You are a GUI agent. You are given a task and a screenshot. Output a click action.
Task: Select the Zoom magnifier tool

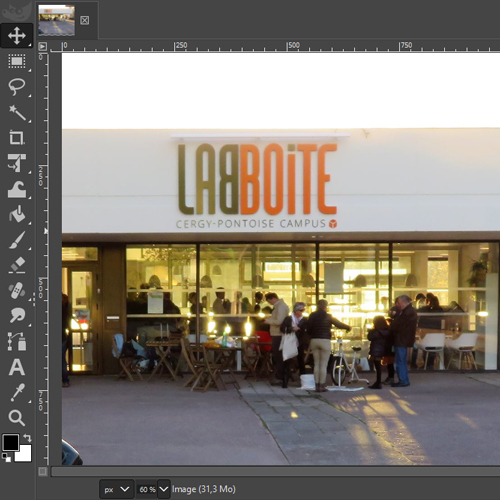[x=17, y=418]
